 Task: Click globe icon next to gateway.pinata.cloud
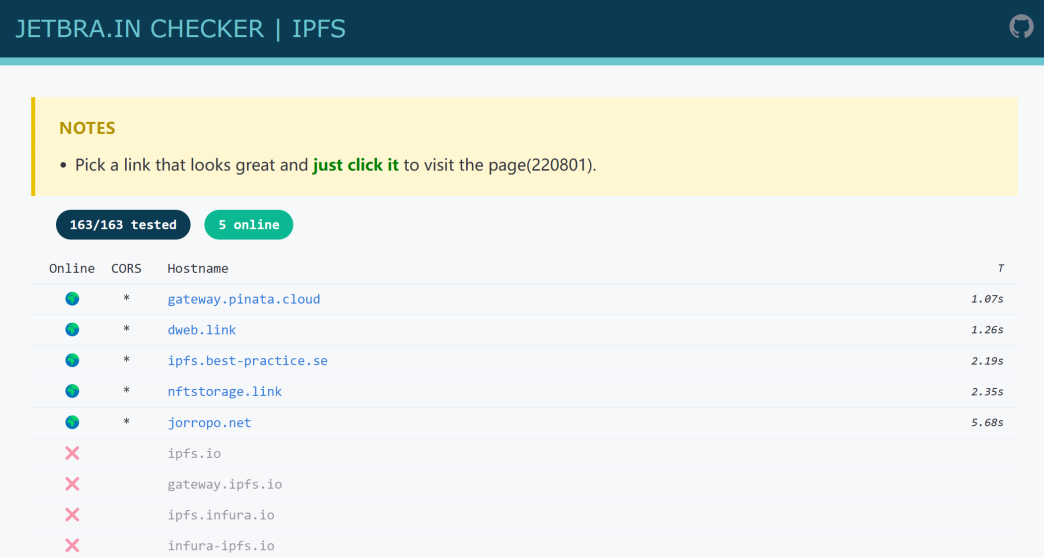click(x=72, y=299)
